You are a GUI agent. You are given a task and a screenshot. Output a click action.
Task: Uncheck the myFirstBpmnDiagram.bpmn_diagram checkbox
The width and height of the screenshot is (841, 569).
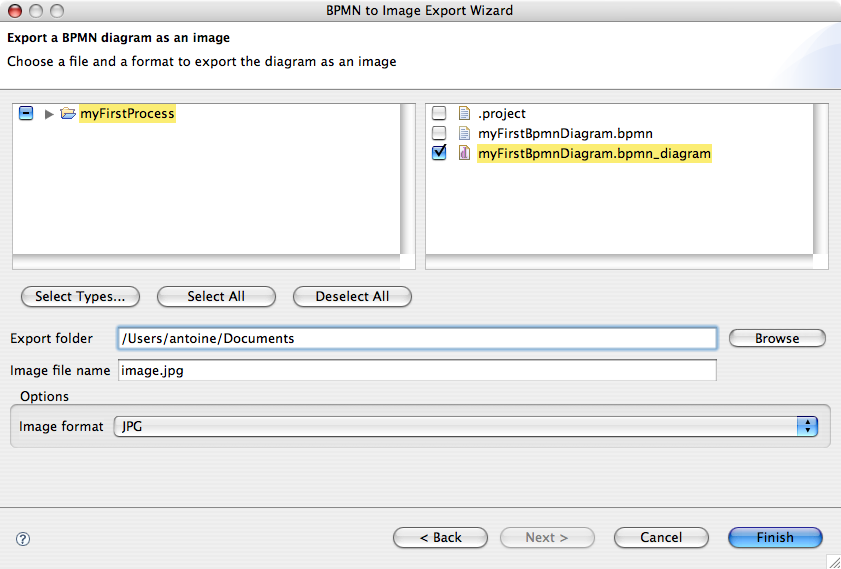439,153
